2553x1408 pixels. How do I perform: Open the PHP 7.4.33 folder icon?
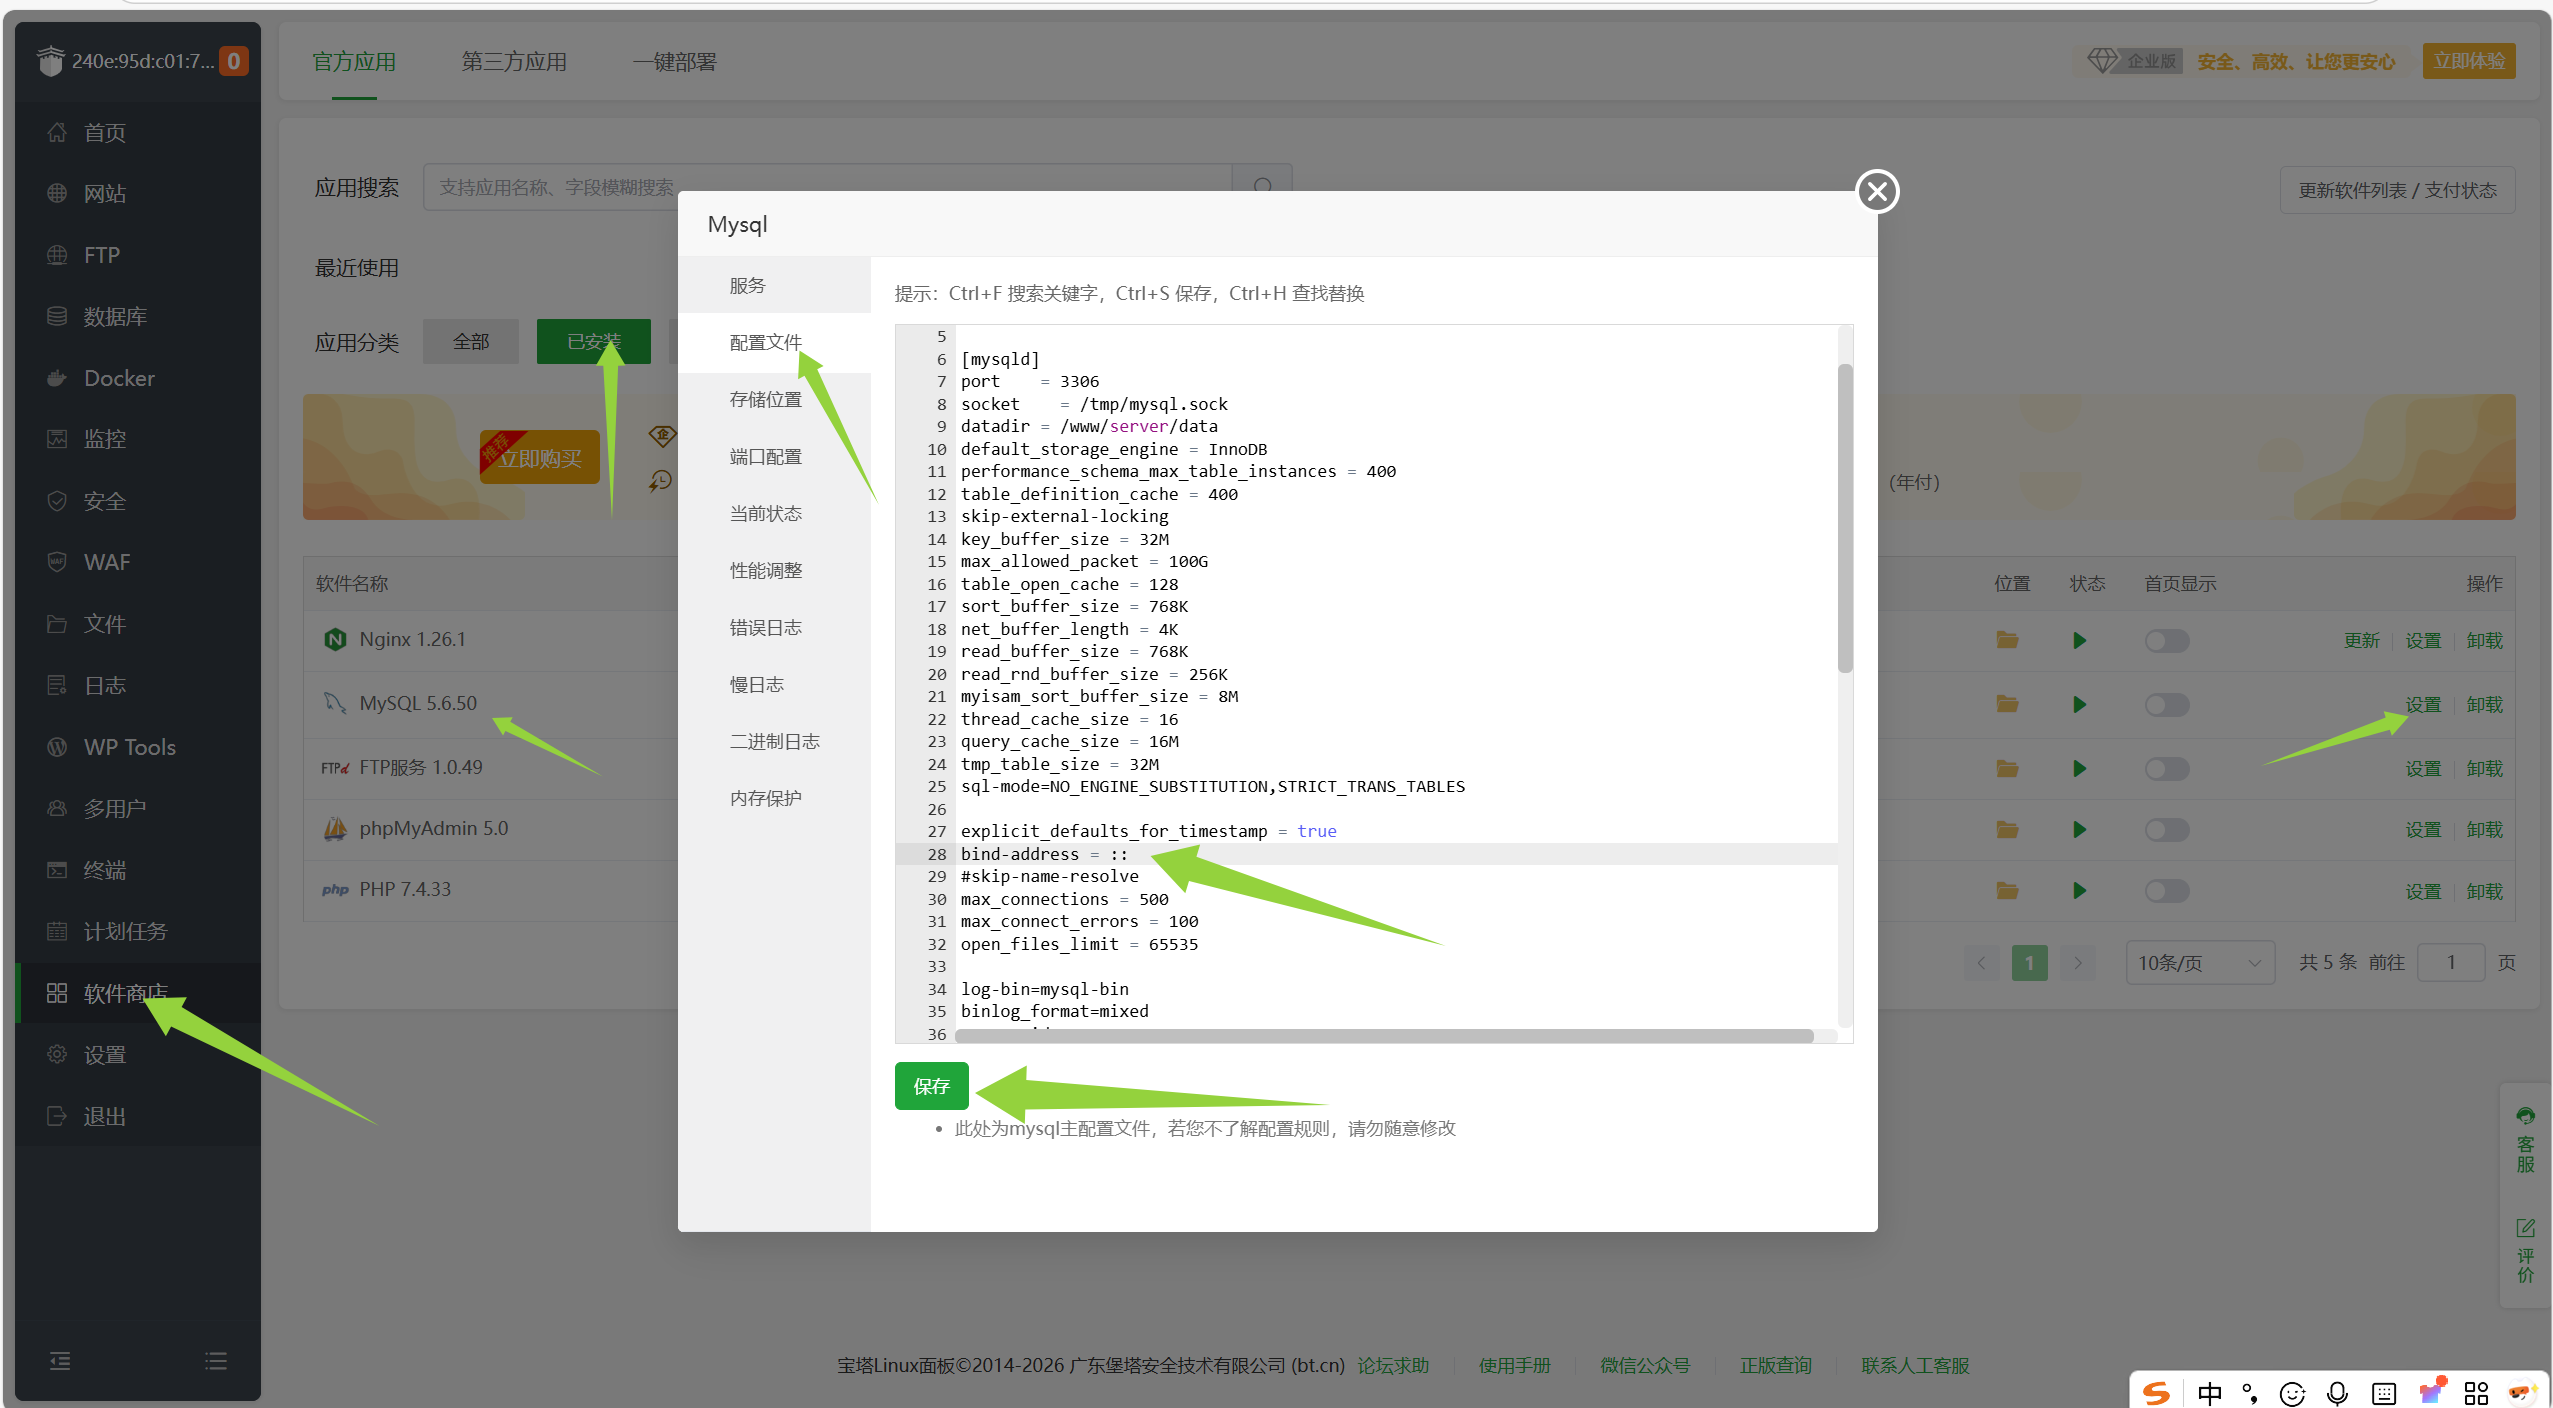[2006, 890]
